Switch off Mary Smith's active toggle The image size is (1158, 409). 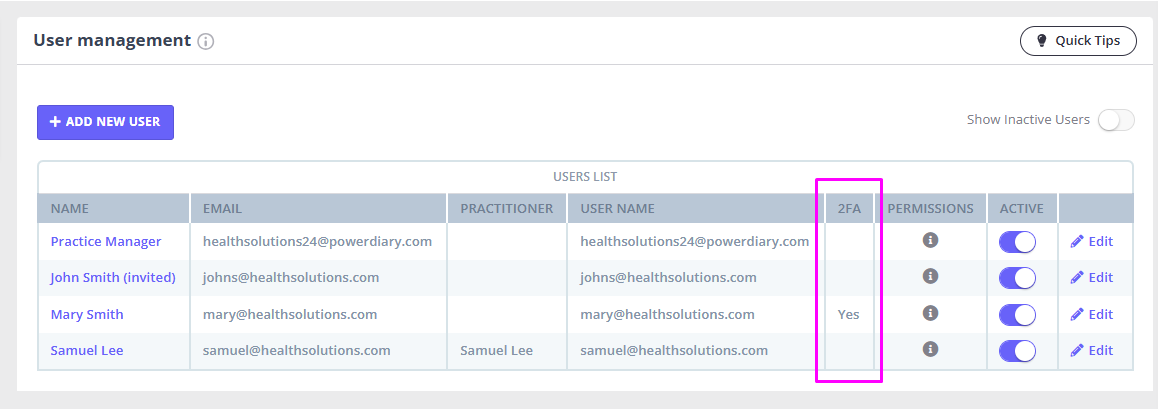point(1017,315)
